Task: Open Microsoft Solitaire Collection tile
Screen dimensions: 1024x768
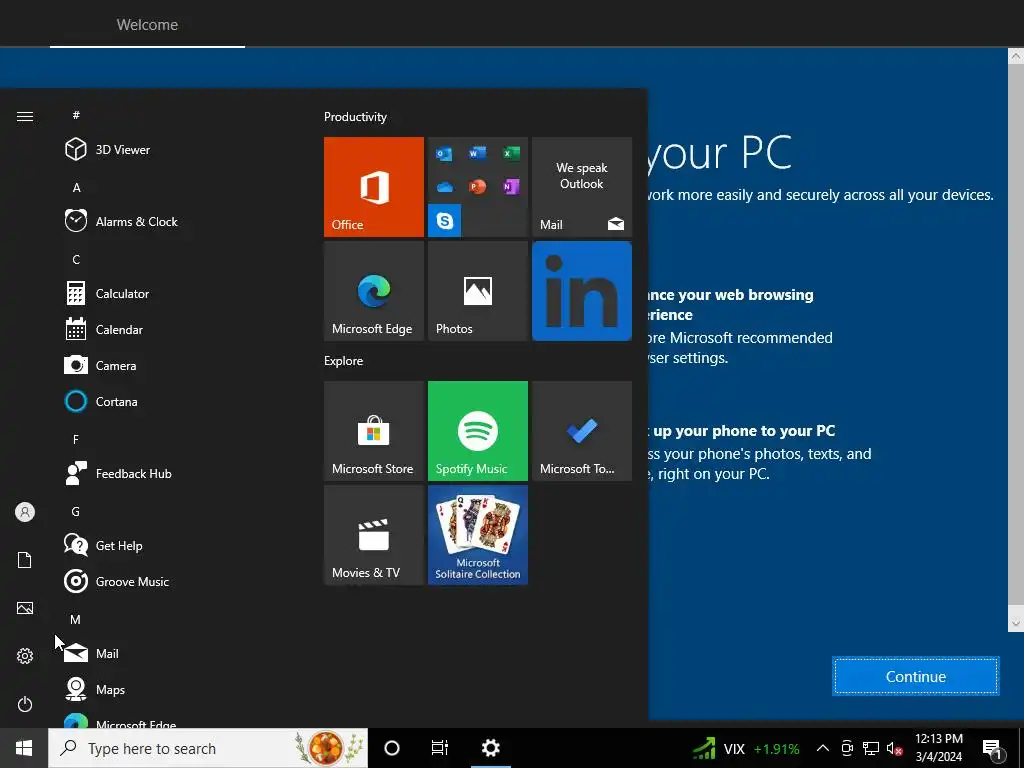Action: (478, 535)
